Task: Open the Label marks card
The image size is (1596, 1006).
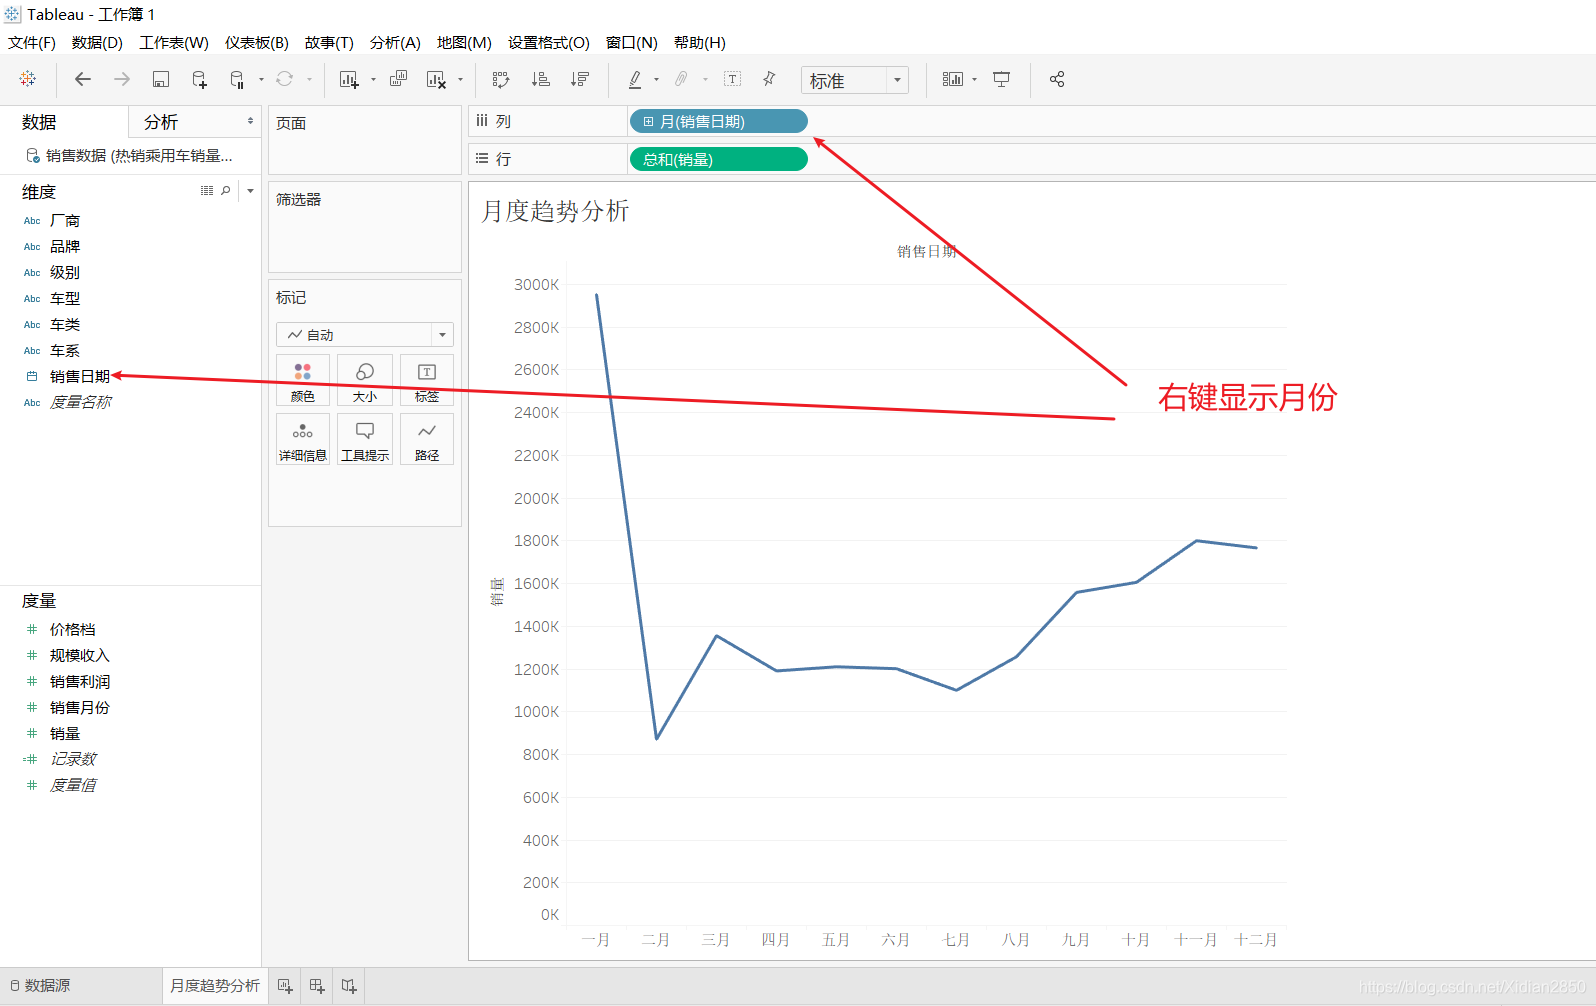Action: (x=427, y=380)
